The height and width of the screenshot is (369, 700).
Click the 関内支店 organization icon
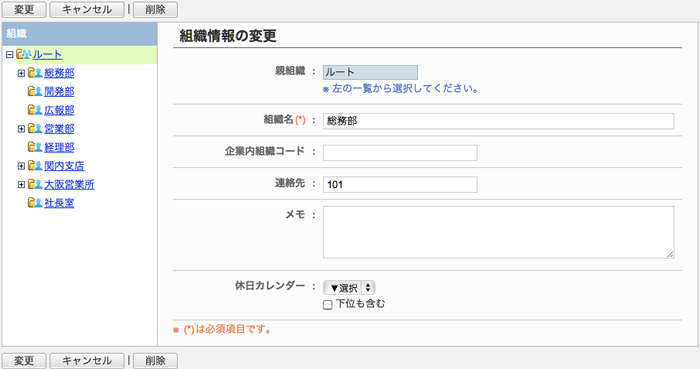(35, 166)
